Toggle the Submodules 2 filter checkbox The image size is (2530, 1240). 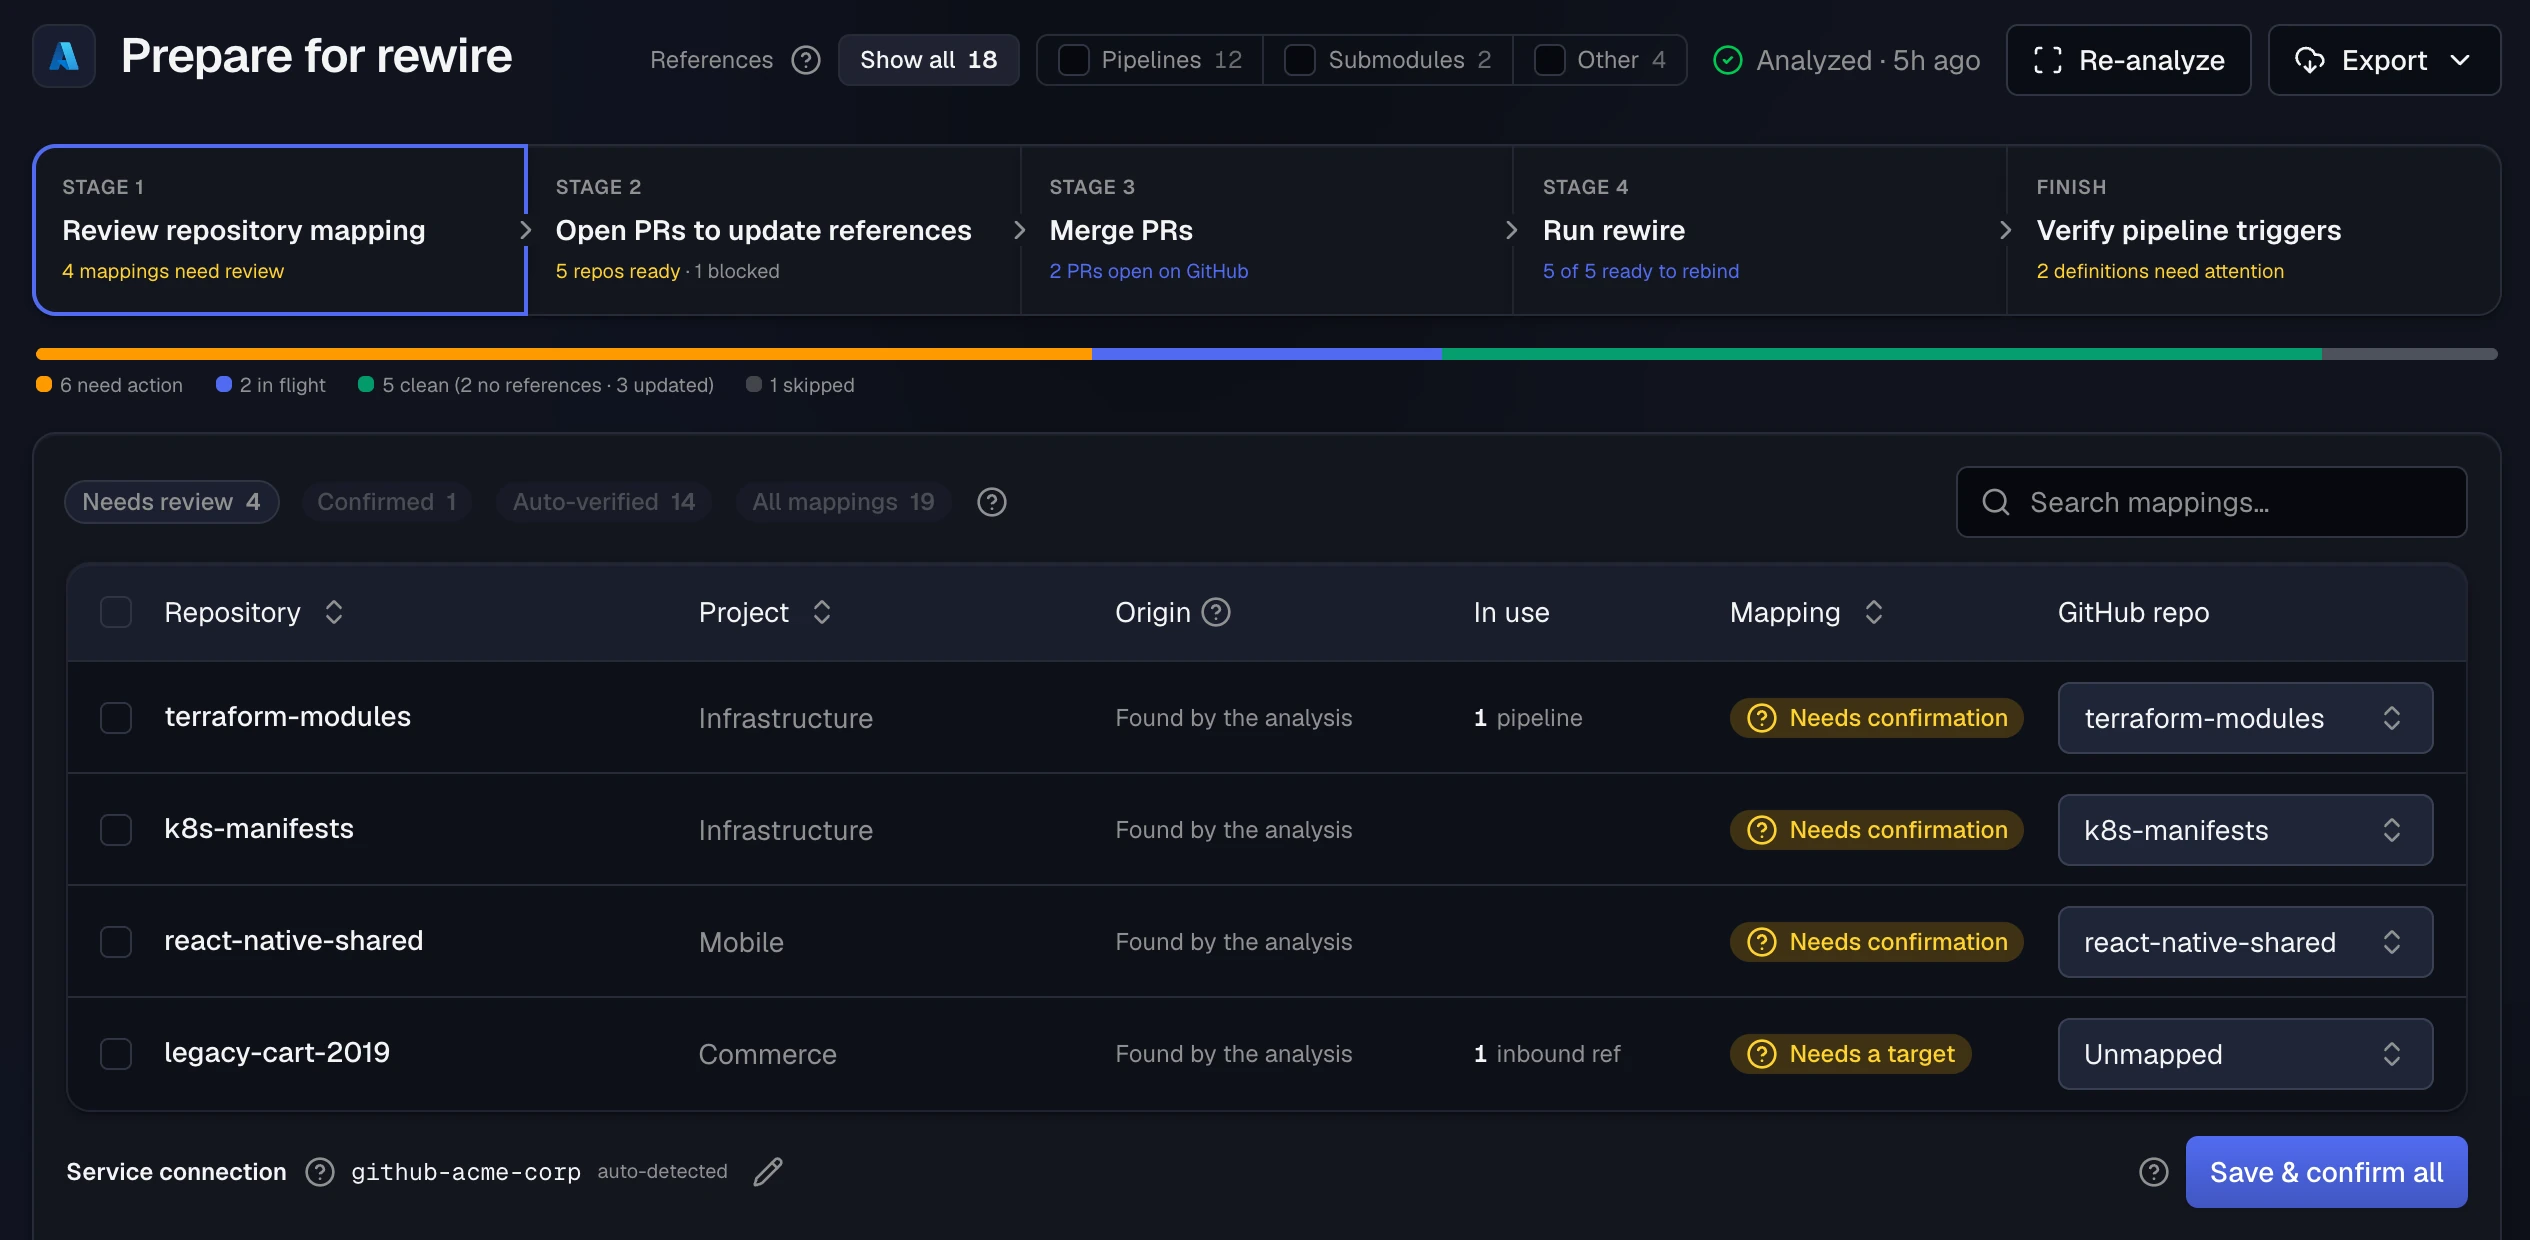pos(1299,60)
